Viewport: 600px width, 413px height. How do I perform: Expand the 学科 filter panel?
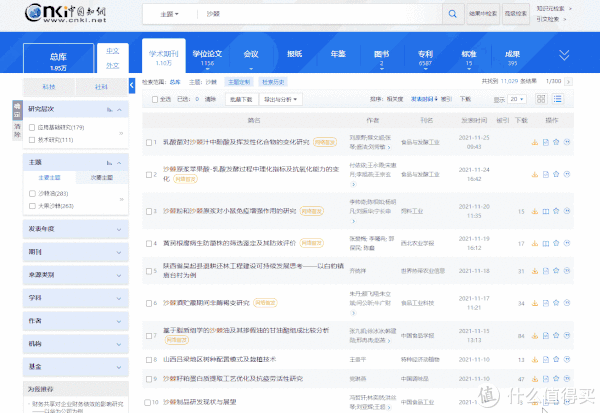click(76, 298)
